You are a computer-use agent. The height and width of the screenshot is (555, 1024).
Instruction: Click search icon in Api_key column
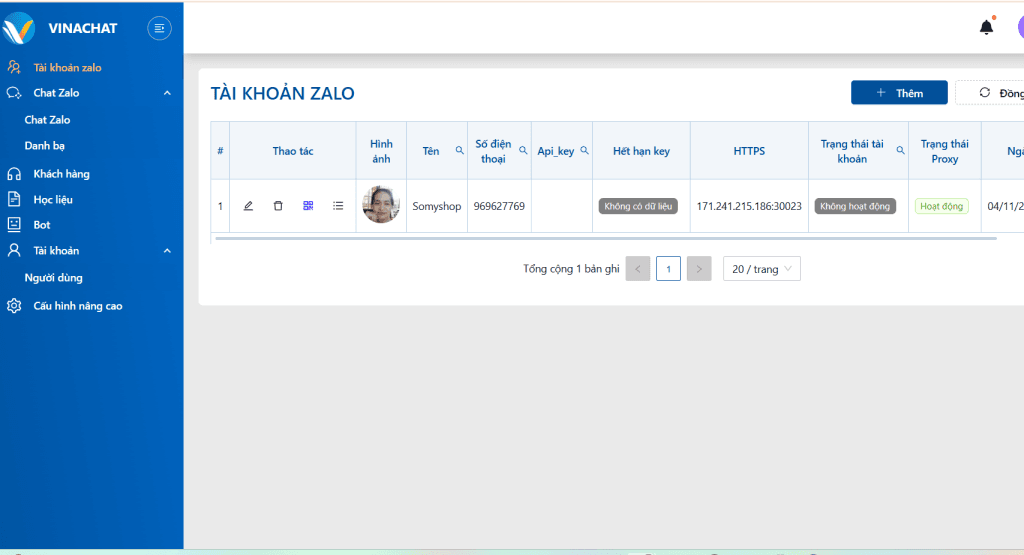[585, 151]
